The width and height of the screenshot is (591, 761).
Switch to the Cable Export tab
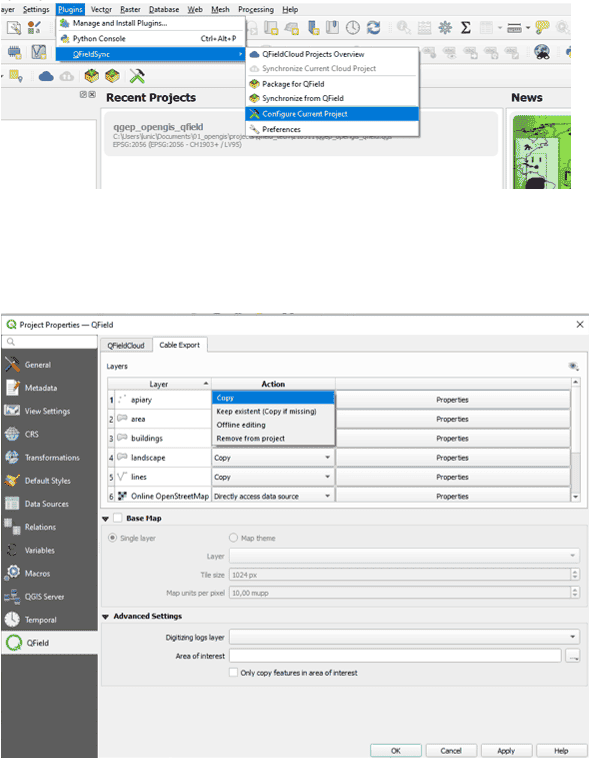tap(180, 345)
